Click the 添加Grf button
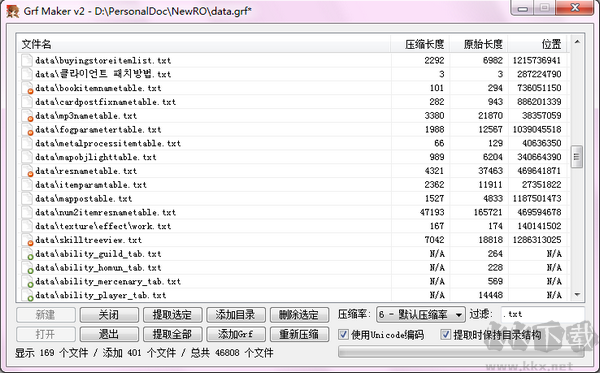The width and height of the screenshot is (600, 373). pos(236,334)
